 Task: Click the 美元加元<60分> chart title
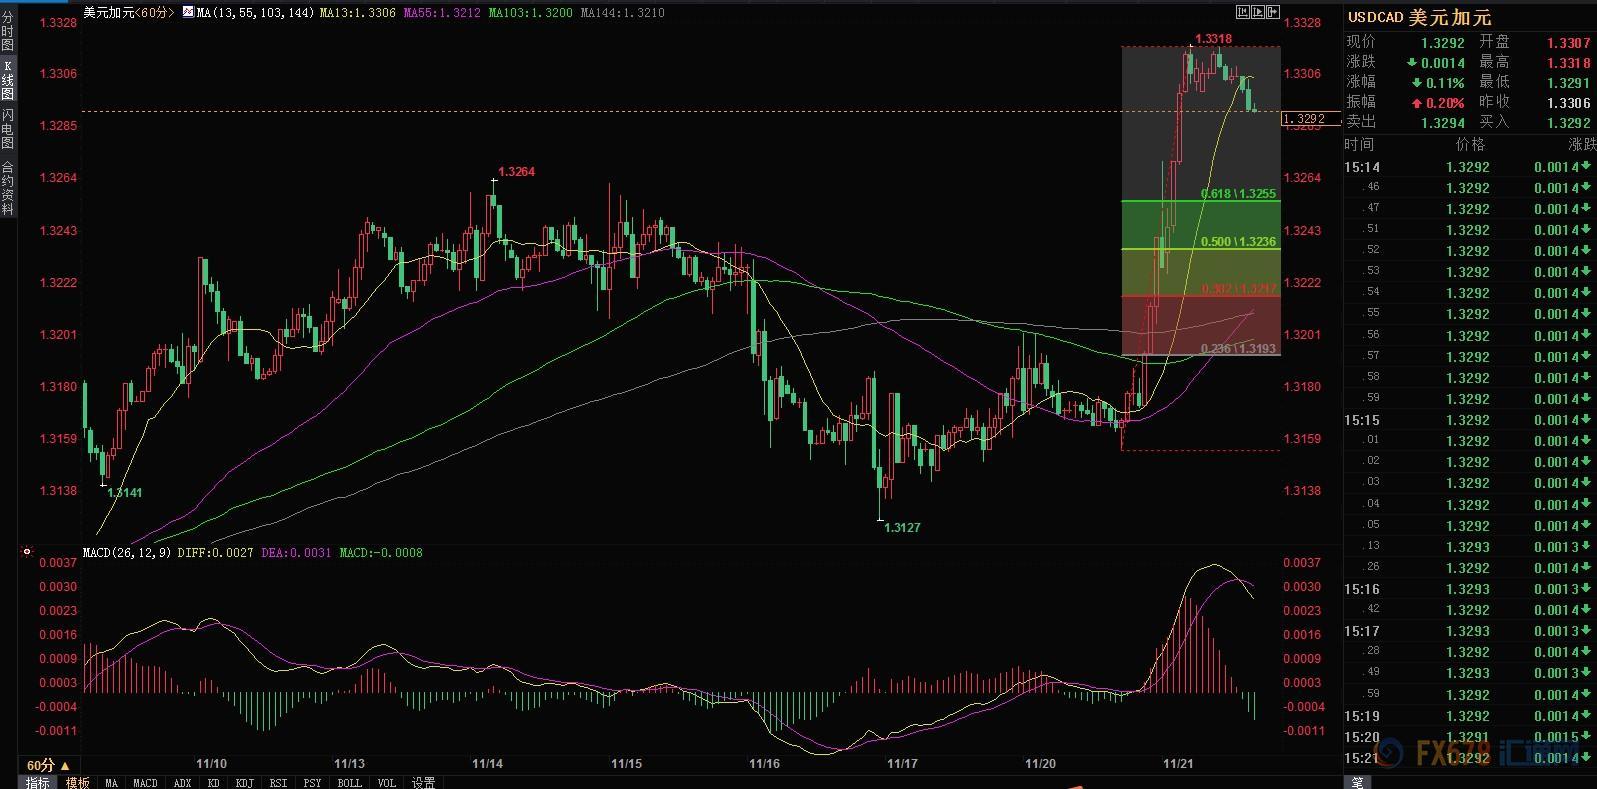click(129, 13)
